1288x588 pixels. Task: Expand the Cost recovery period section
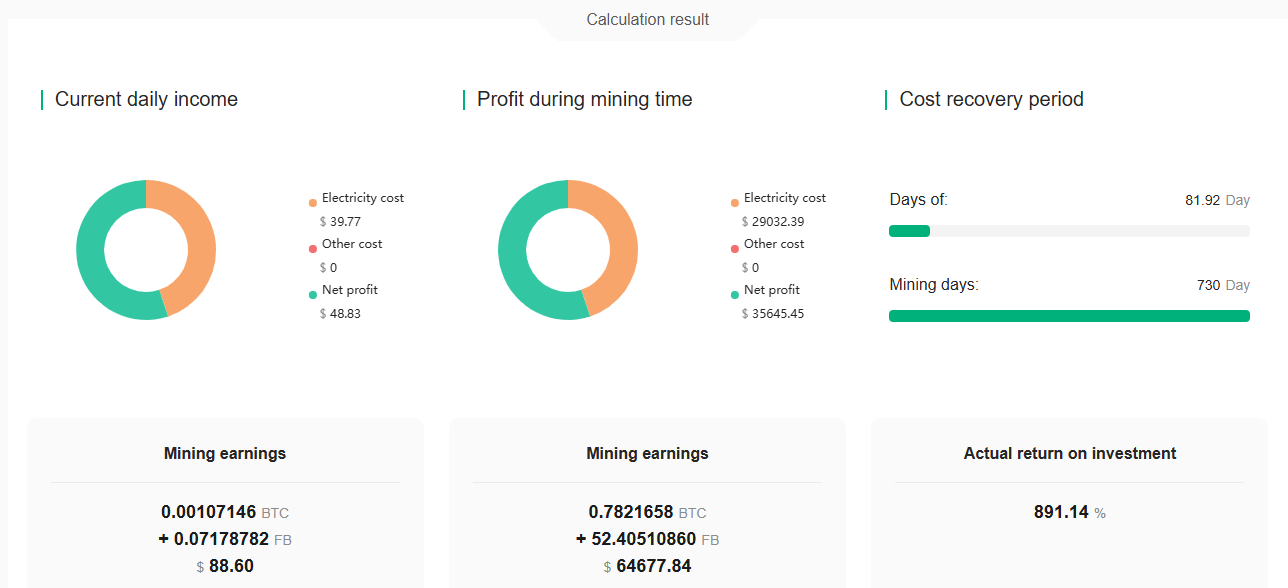pyautogui.click(x=990, y=99)
